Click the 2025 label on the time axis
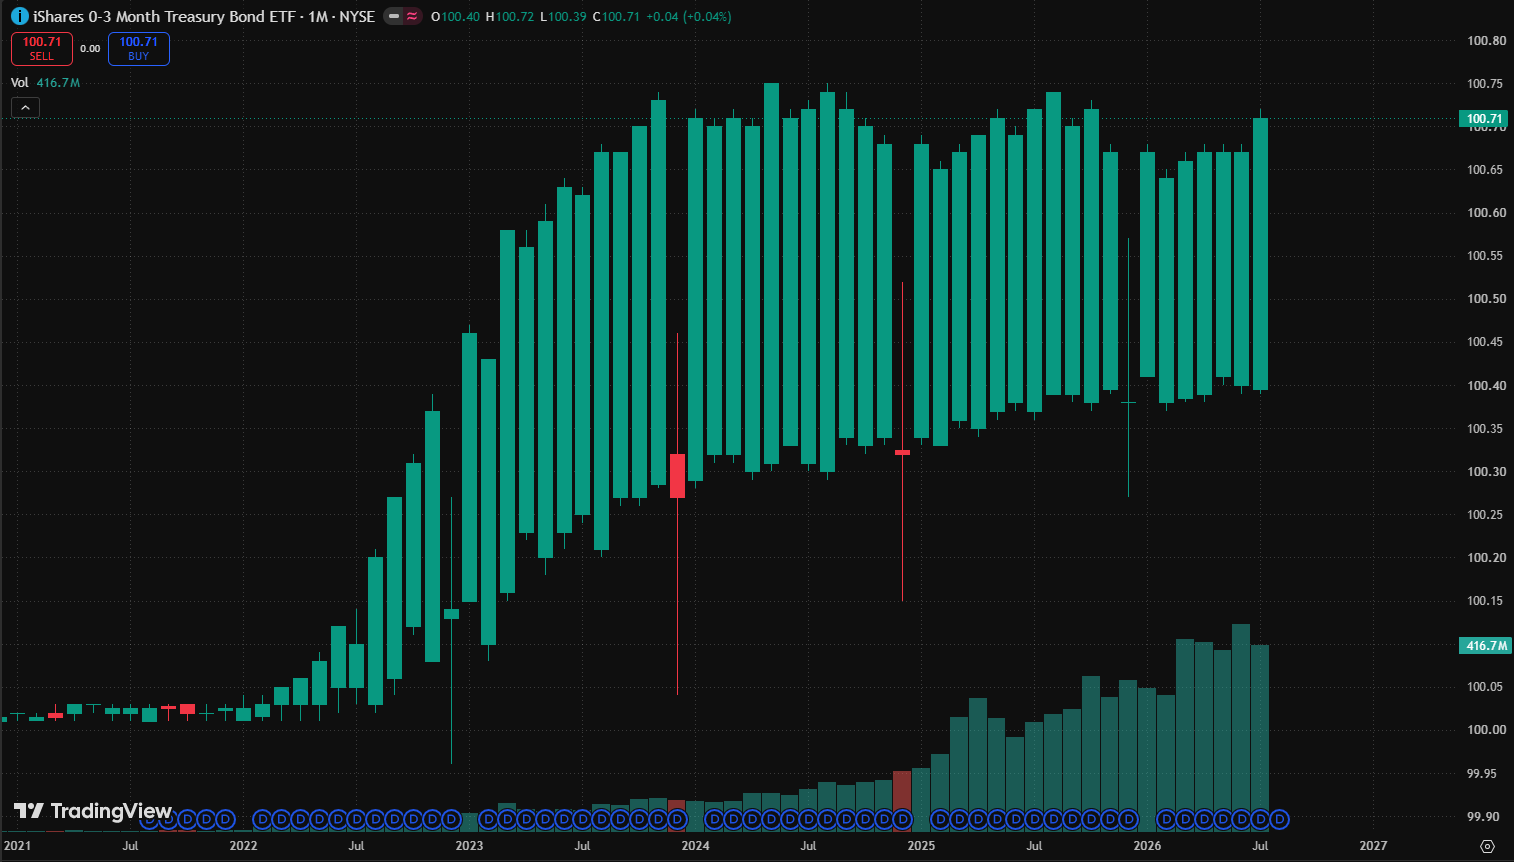 [x=921, y=846]
